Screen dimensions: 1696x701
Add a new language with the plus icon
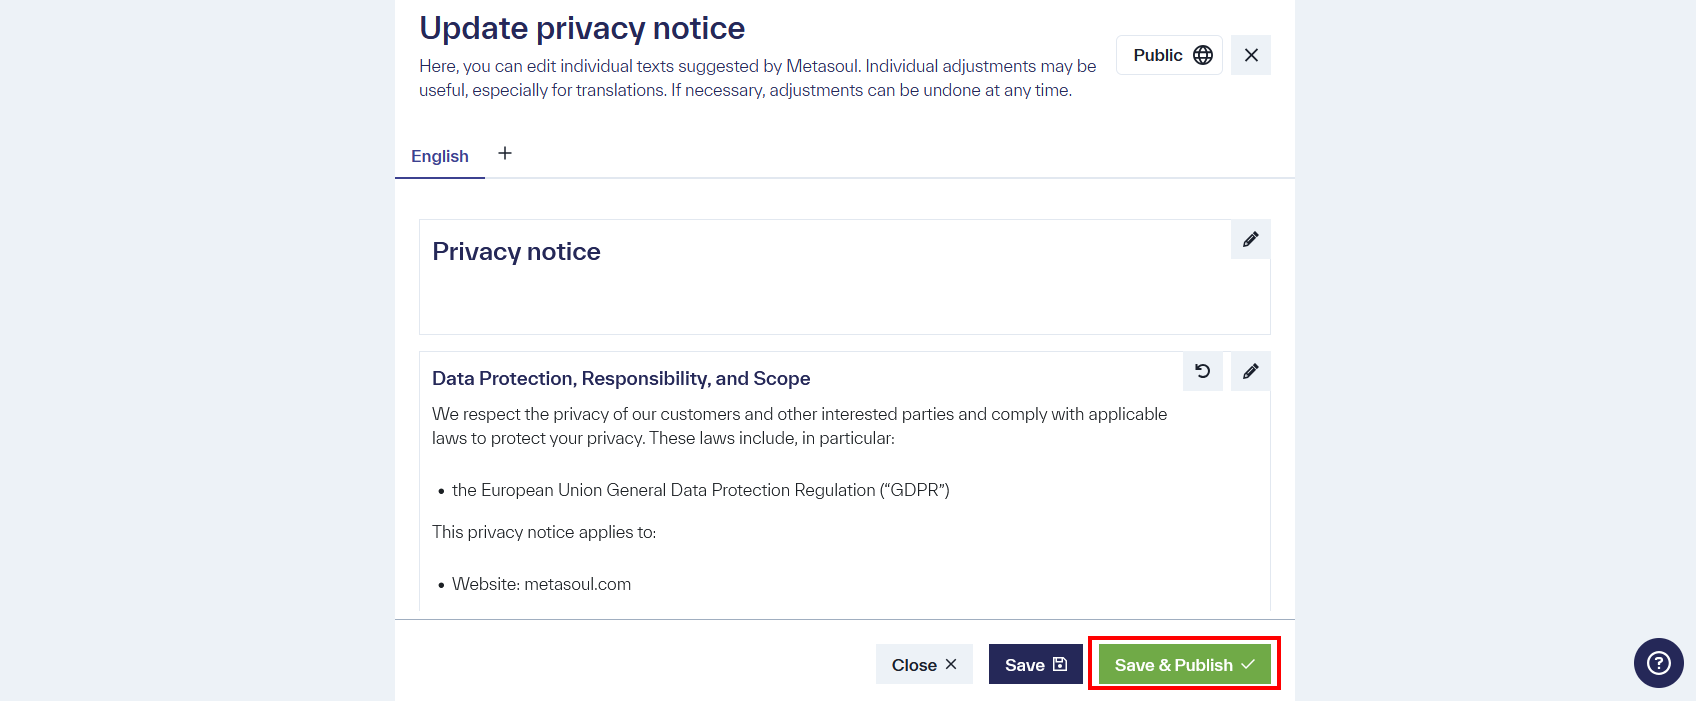(x=504, y=153)
